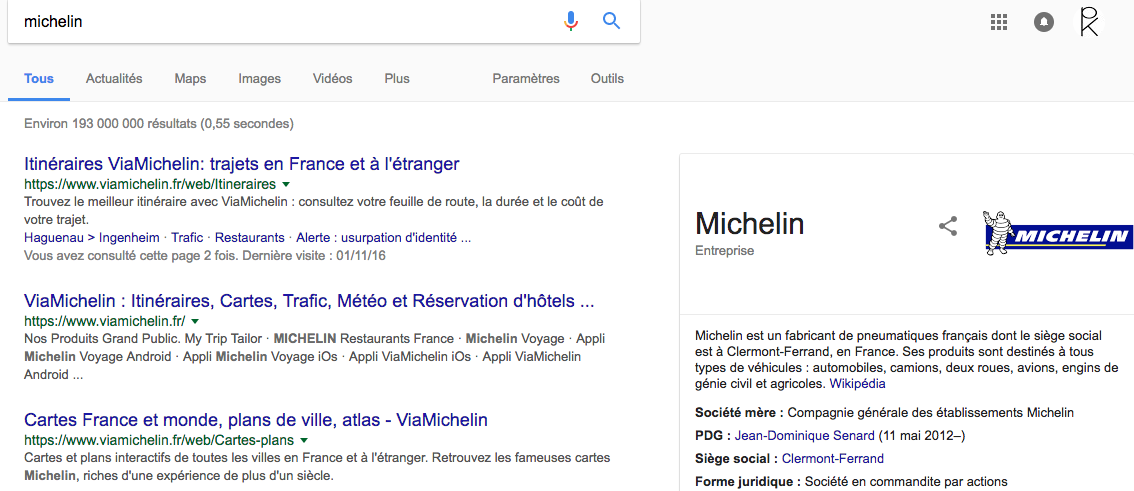
Task: Open the Outils search tools
Action: pos(607,79)
